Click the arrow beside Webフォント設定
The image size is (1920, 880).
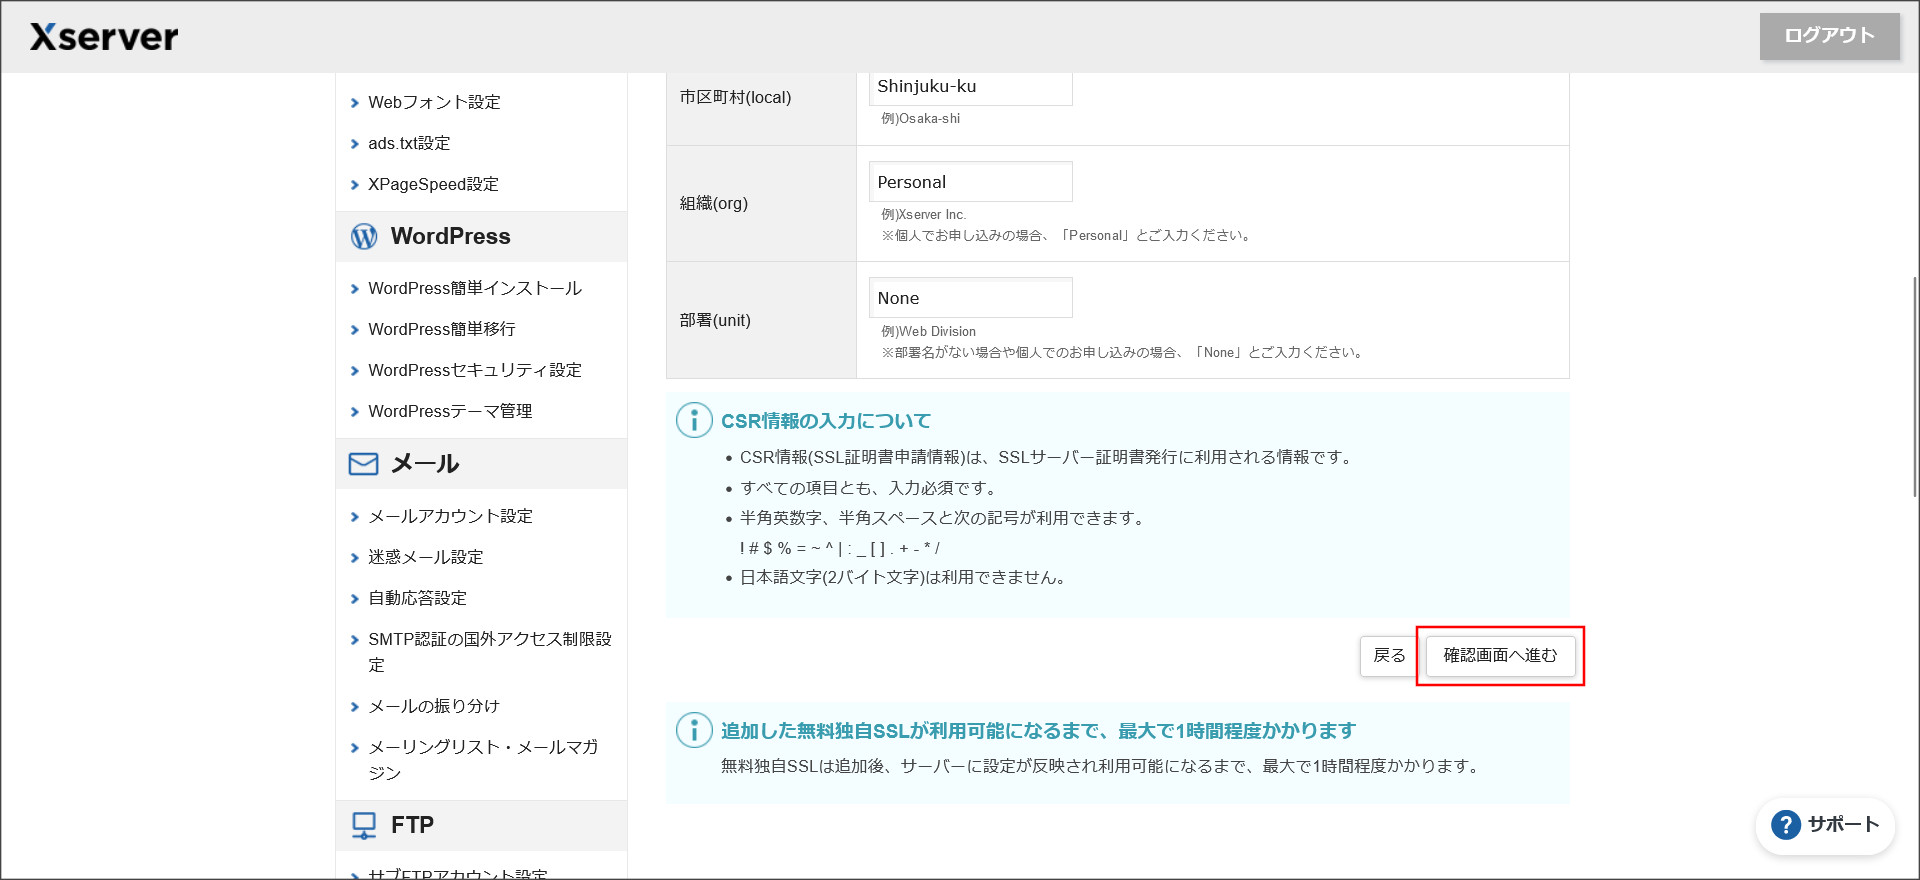(354, 103)
